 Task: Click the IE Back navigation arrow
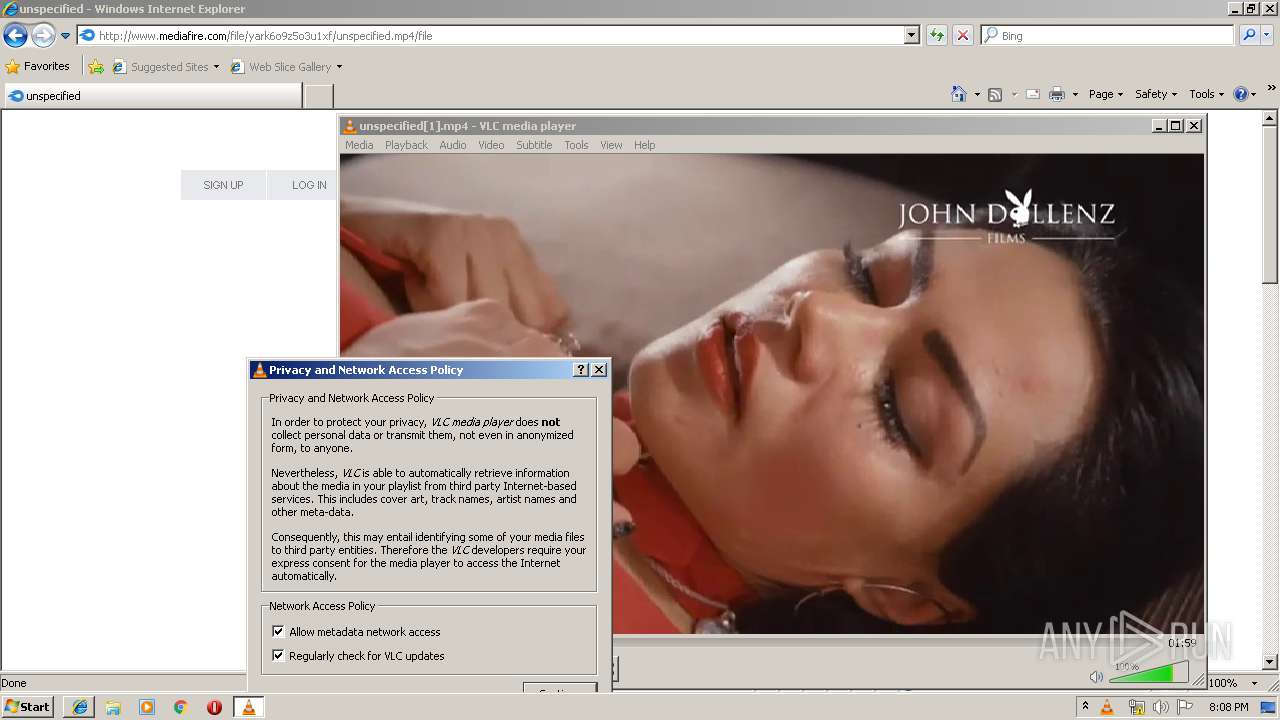tap(15, 36)
